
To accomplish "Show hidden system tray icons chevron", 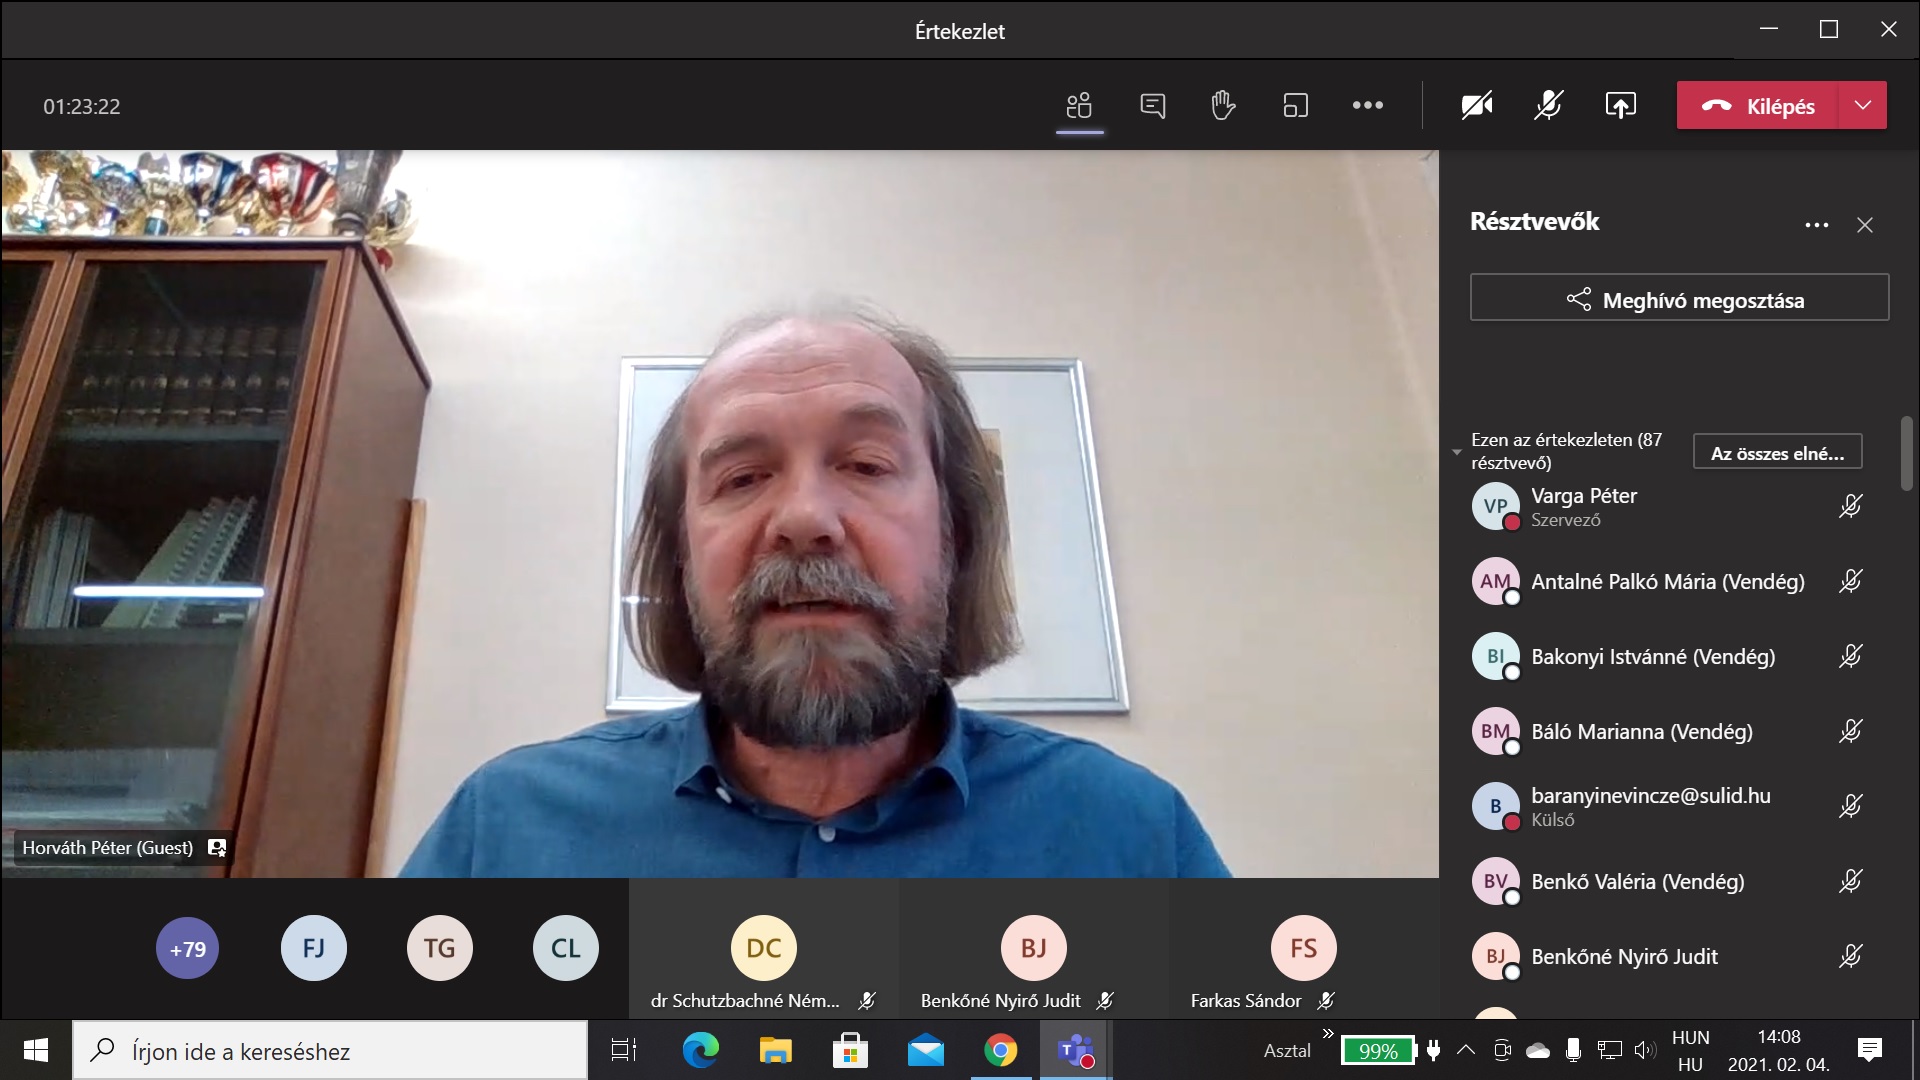I will (1465, 1050).
